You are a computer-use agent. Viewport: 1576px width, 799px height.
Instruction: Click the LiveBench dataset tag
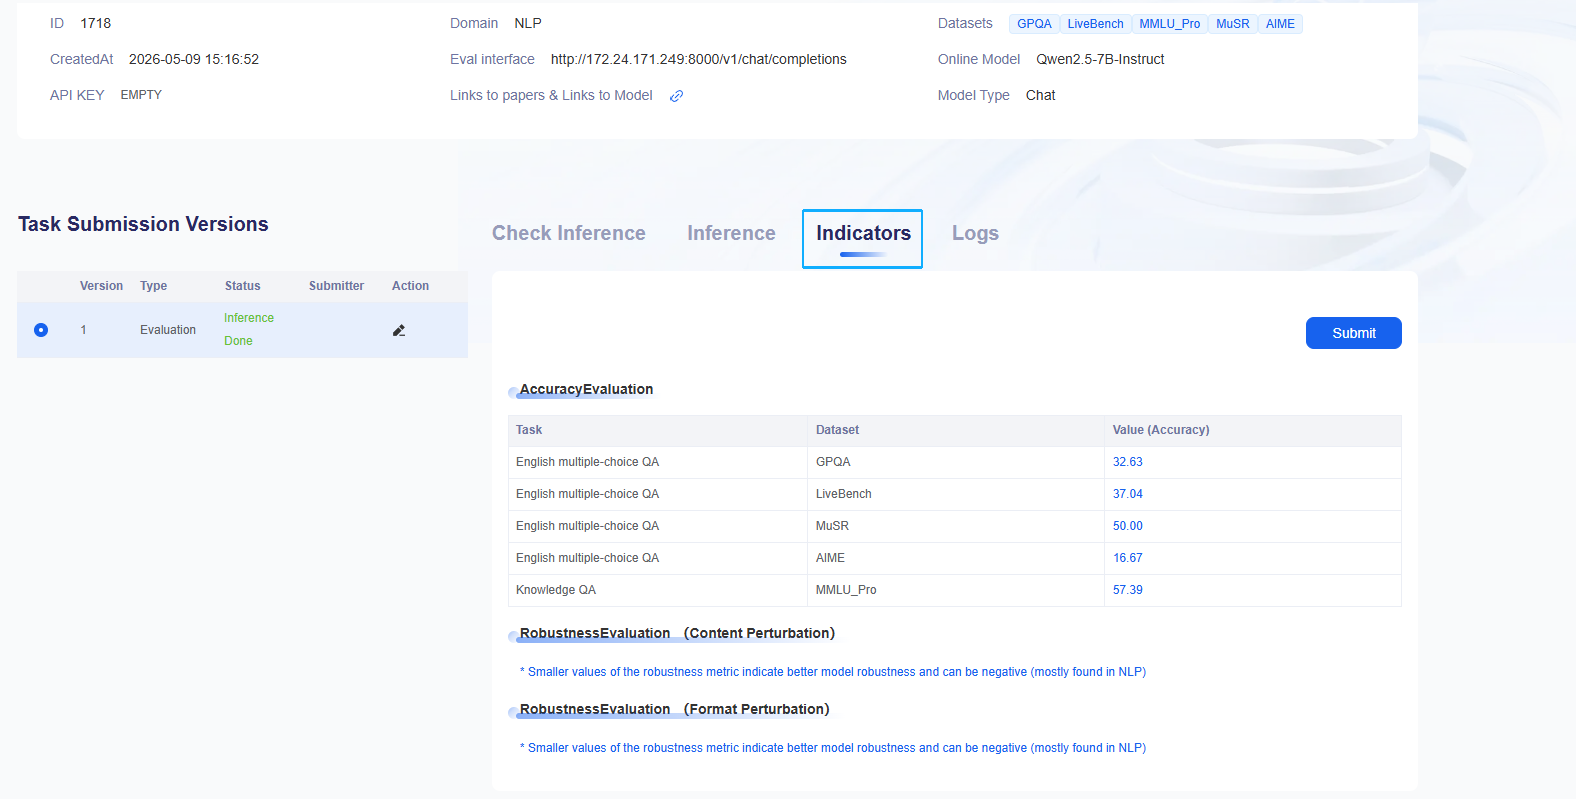(x=1095, y=24)
